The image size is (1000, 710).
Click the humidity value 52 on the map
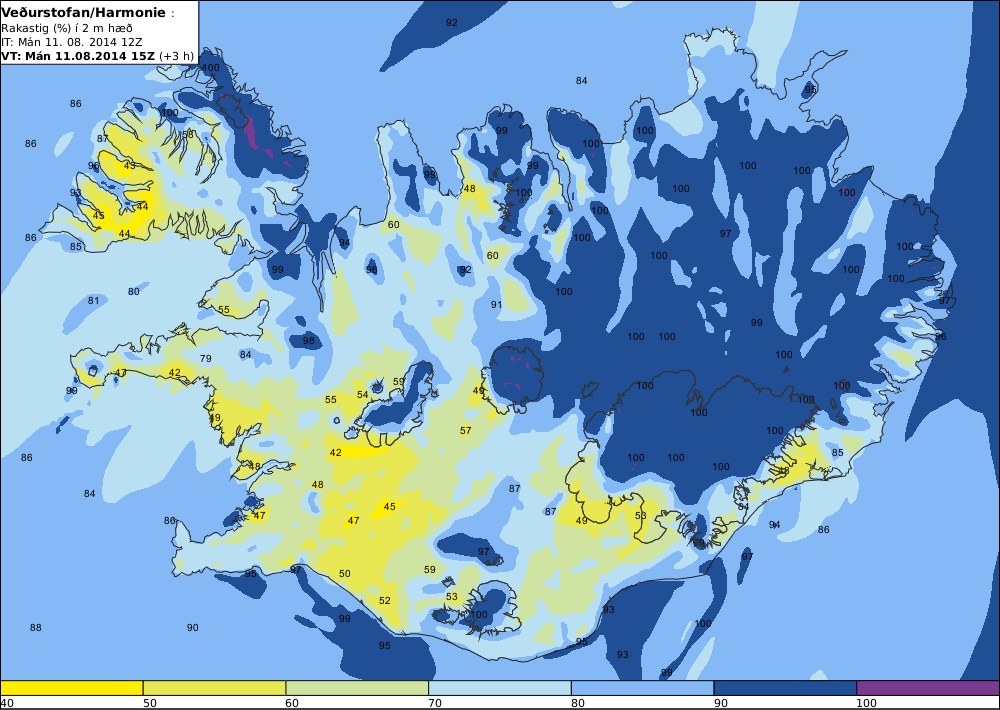click(385, 601)
